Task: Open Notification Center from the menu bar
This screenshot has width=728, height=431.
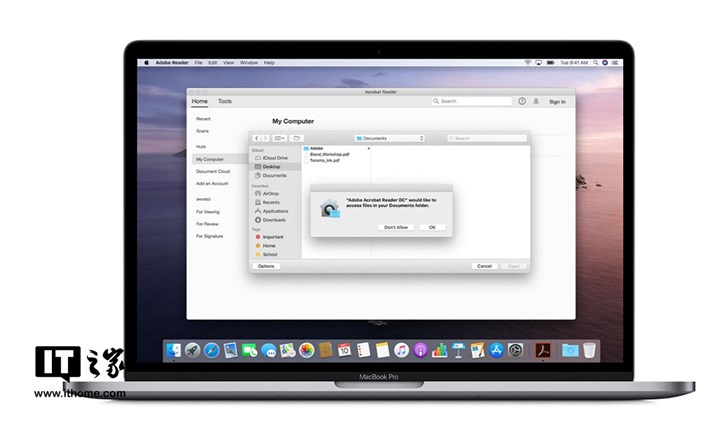Action: click(x=615, y=63)
